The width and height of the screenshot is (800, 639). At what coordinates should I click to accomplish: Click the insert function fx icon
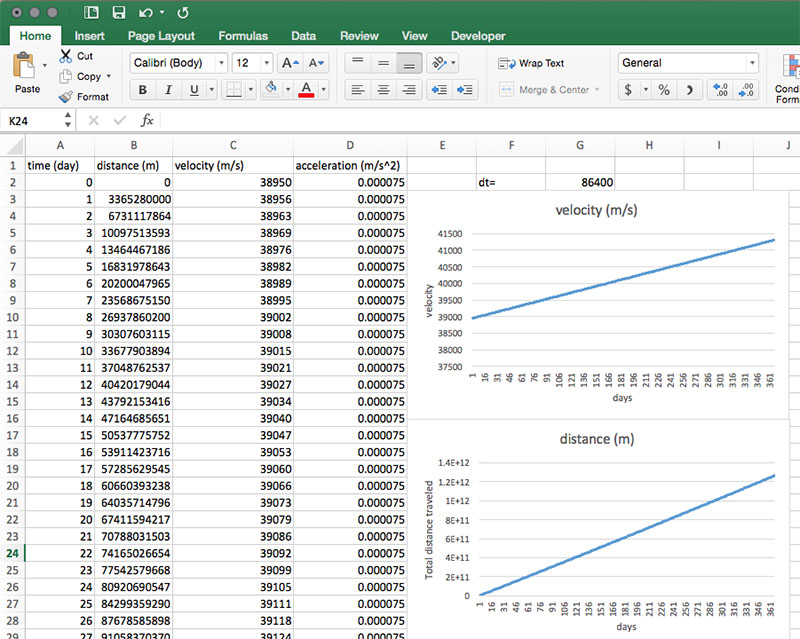(x=147, y=120)
